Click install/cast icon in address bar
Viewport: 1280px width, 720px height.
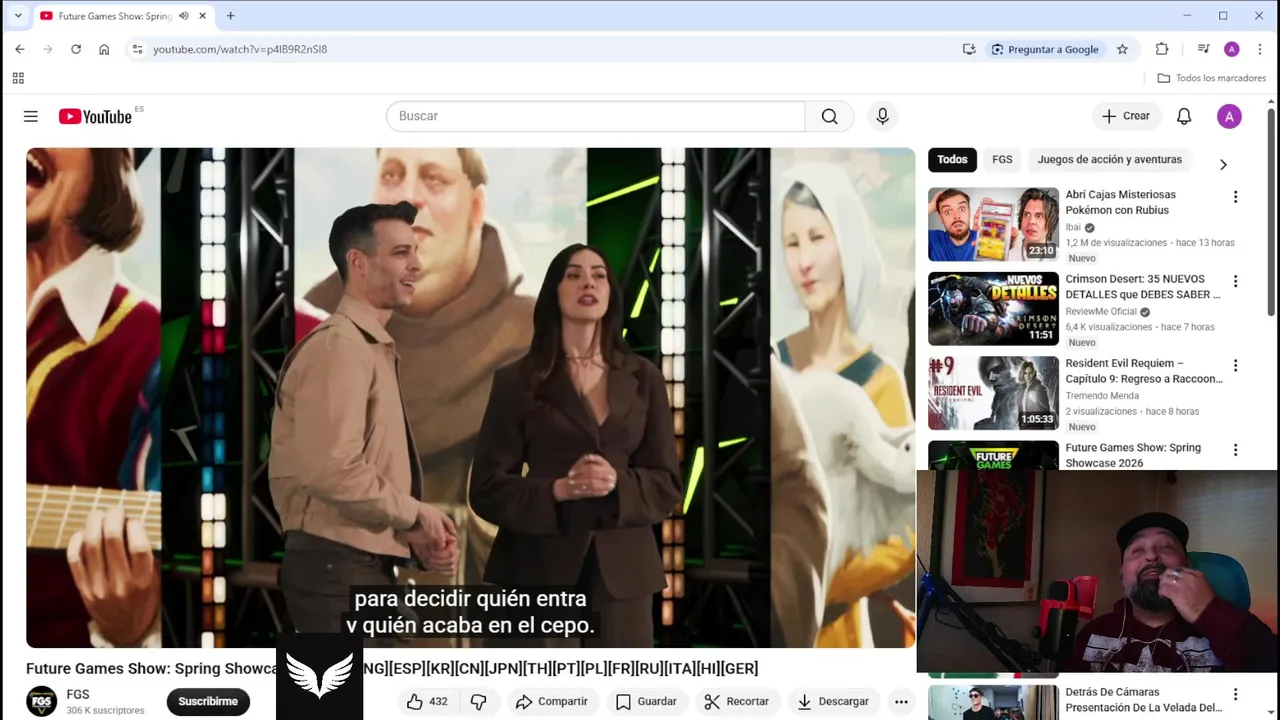pyautogui.click(x=969, y=49)
